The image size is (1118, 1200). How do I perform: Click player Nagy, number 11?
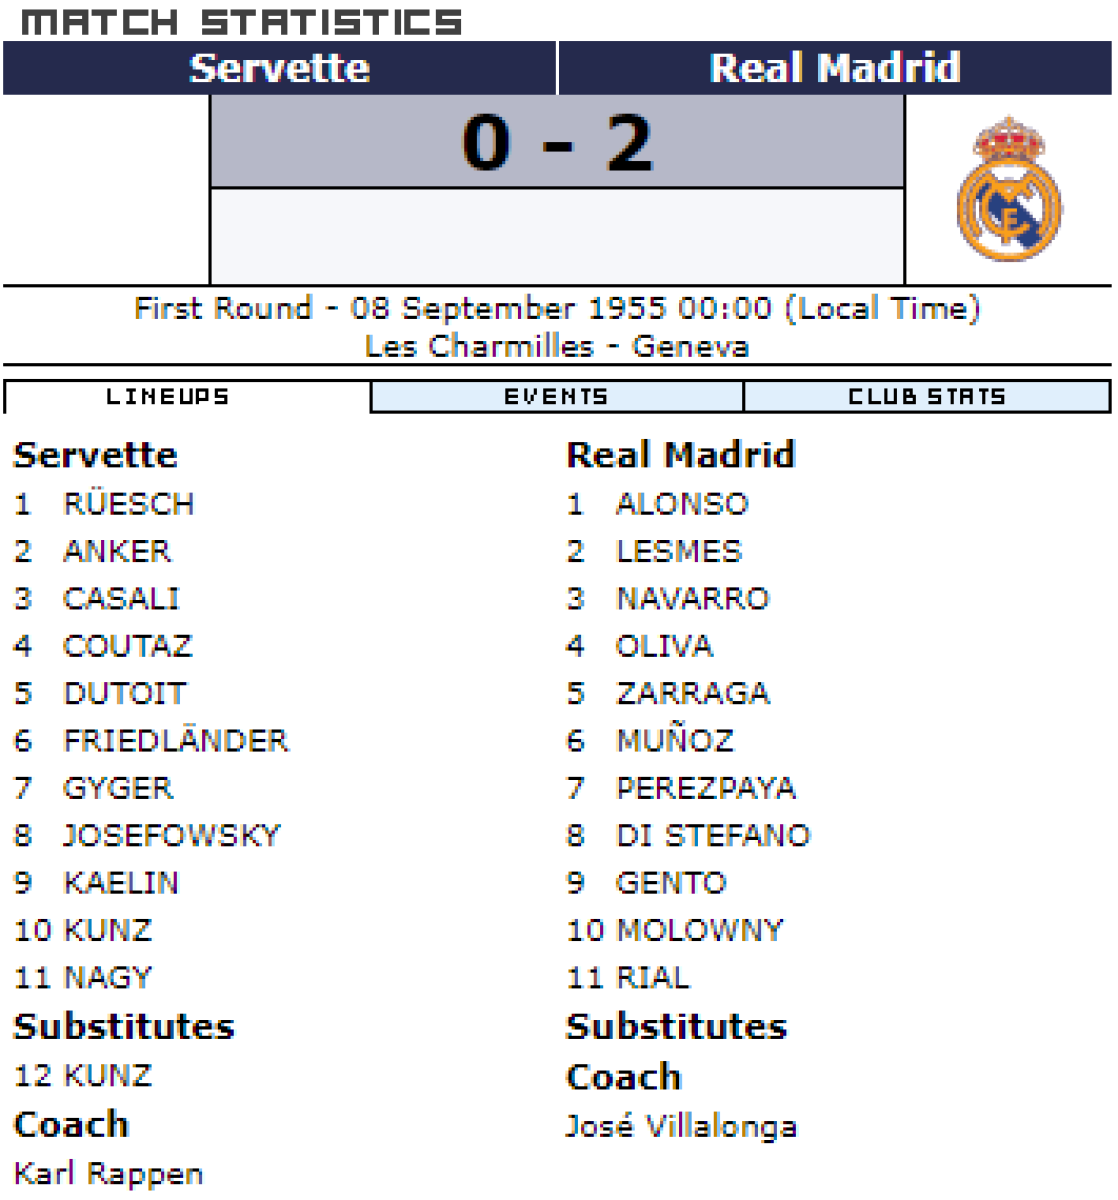pyautogui.click(x=107, y=977)
